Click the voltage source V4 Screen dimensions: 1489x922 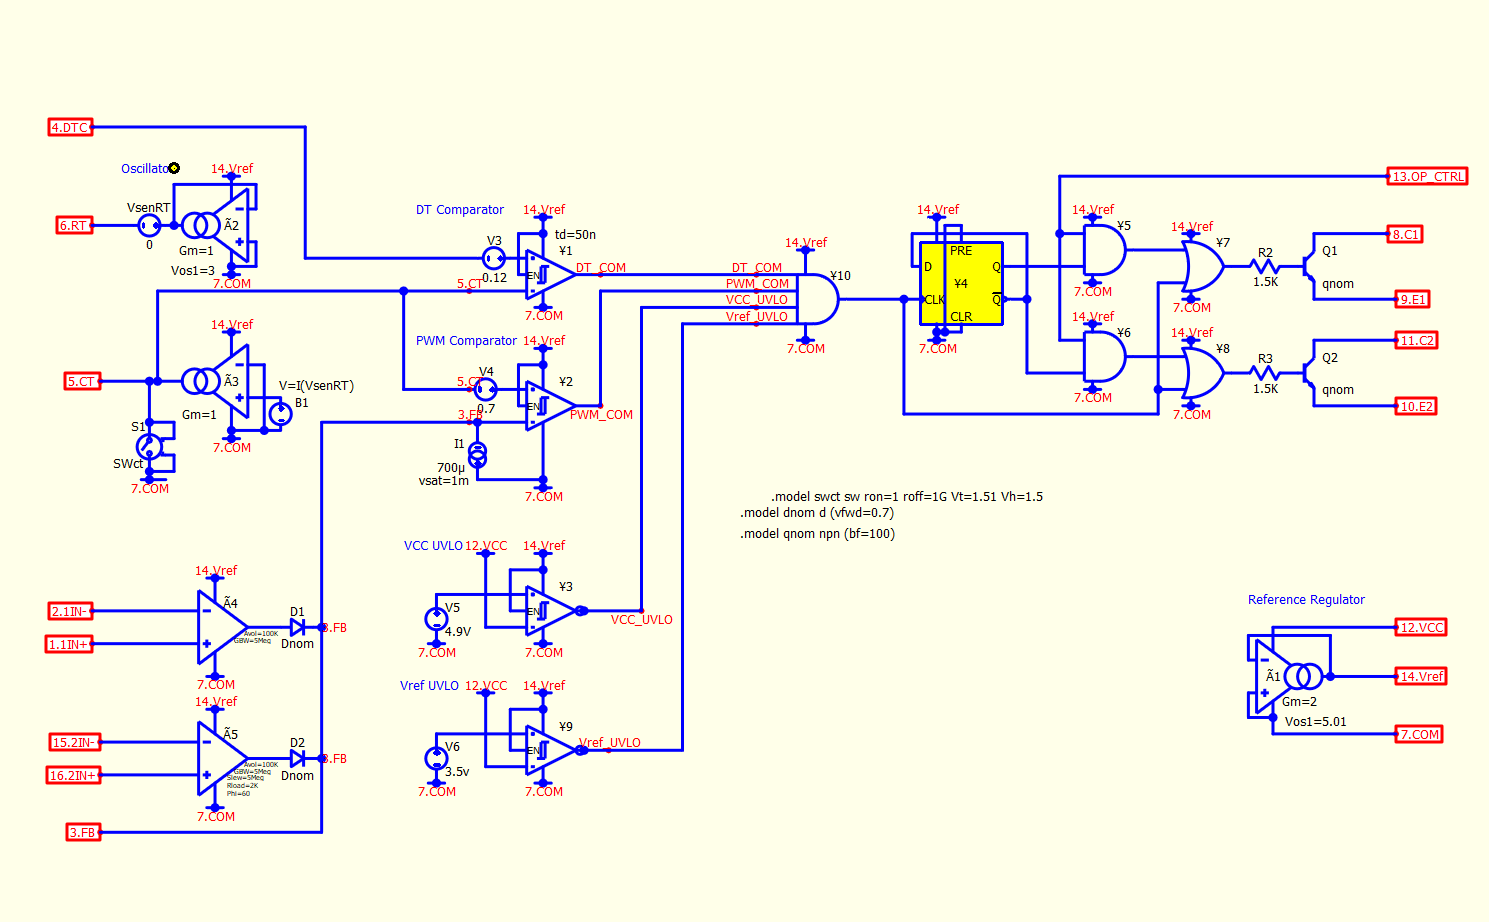pyautogui.click(x=485, y=389)
